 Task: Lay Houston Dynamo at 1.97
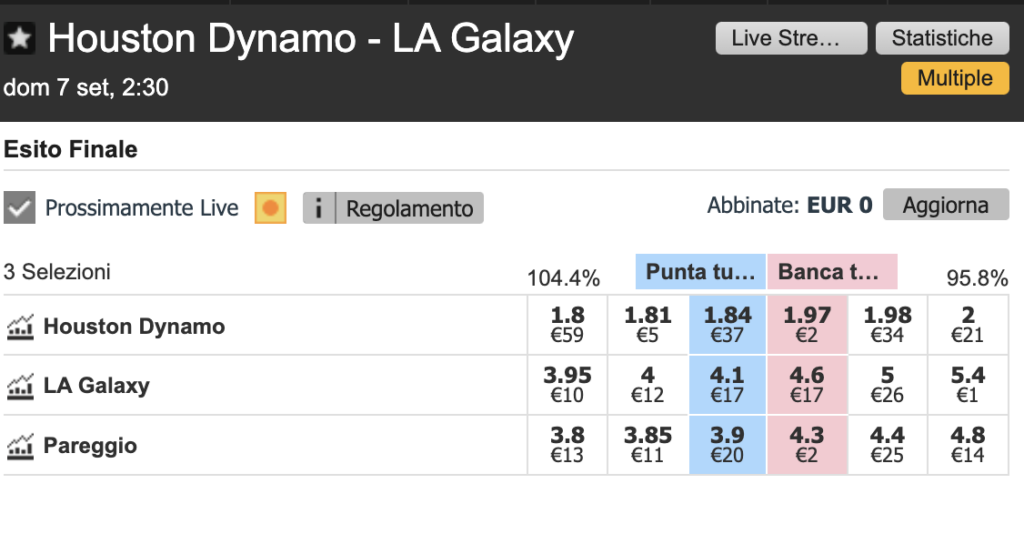(x=807, y=325)
